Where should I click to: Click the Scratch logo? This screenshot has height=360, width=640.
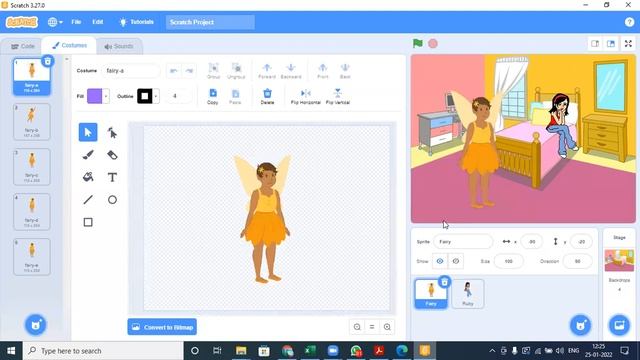point(22,22)
